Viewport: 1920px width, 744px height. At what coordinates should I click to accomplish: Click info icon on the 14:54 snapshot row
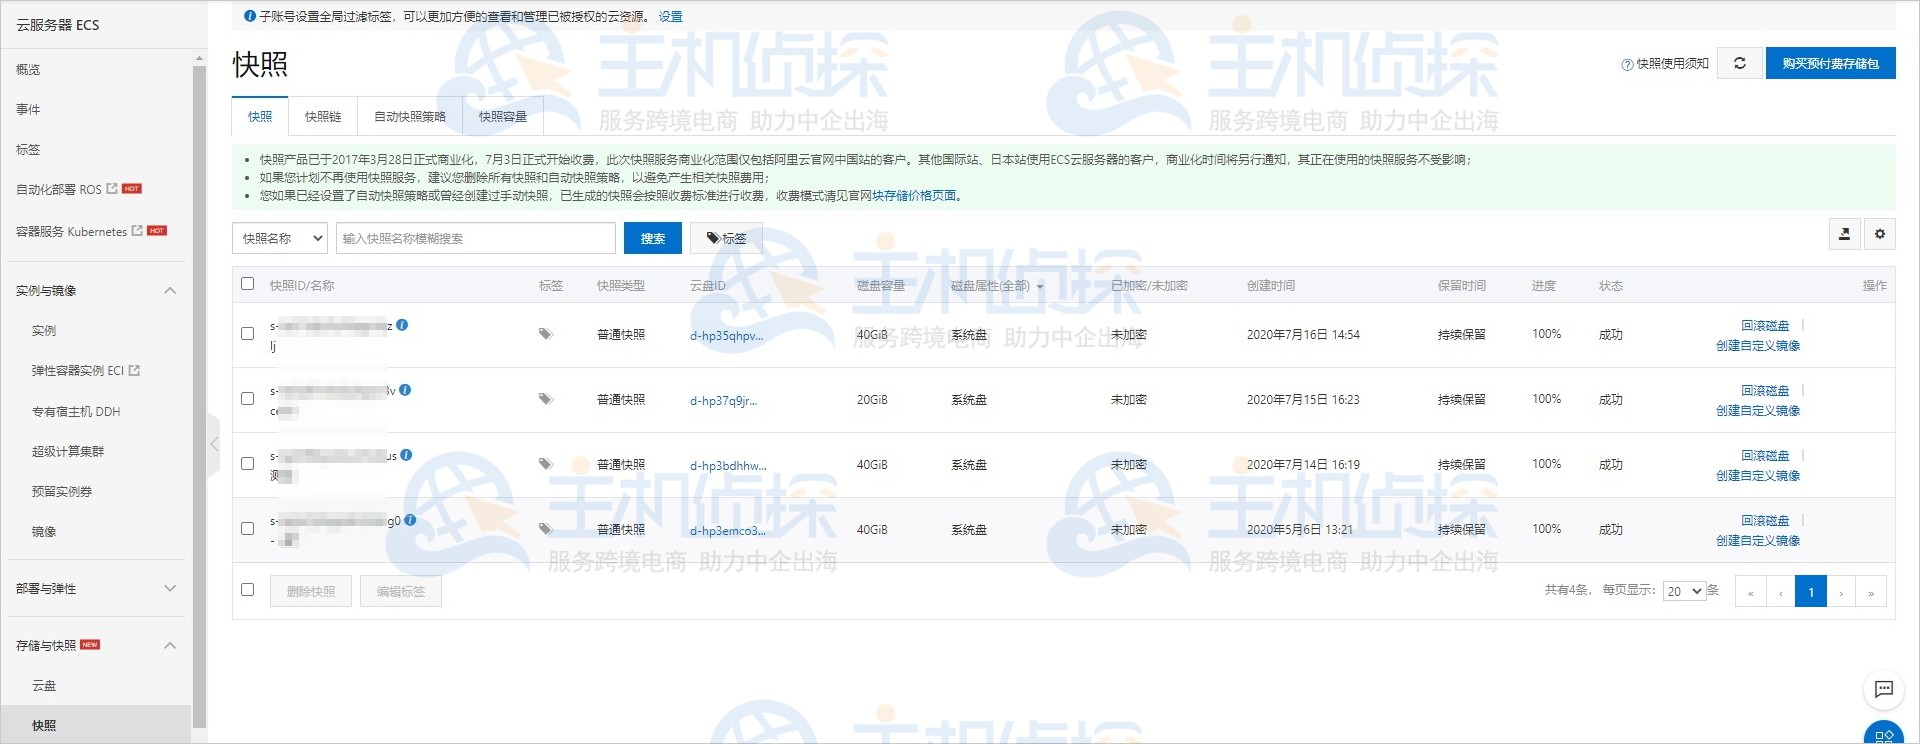402,325
